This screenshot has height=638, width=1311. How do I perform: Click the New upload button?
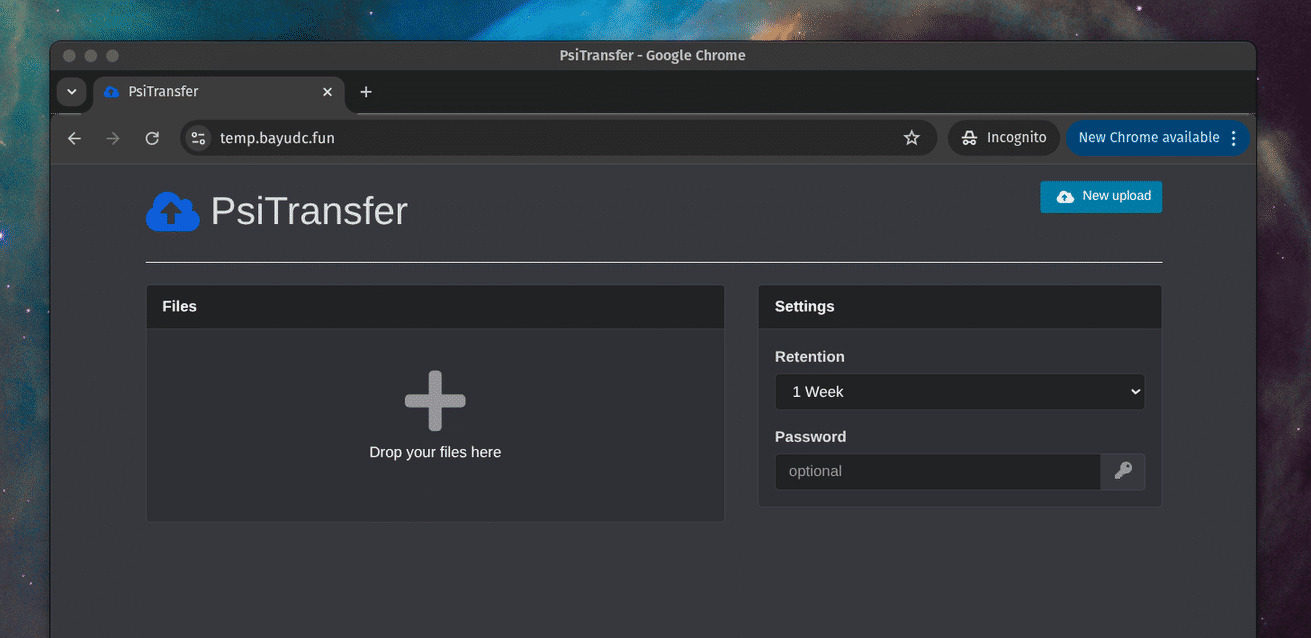(1101, 196)
